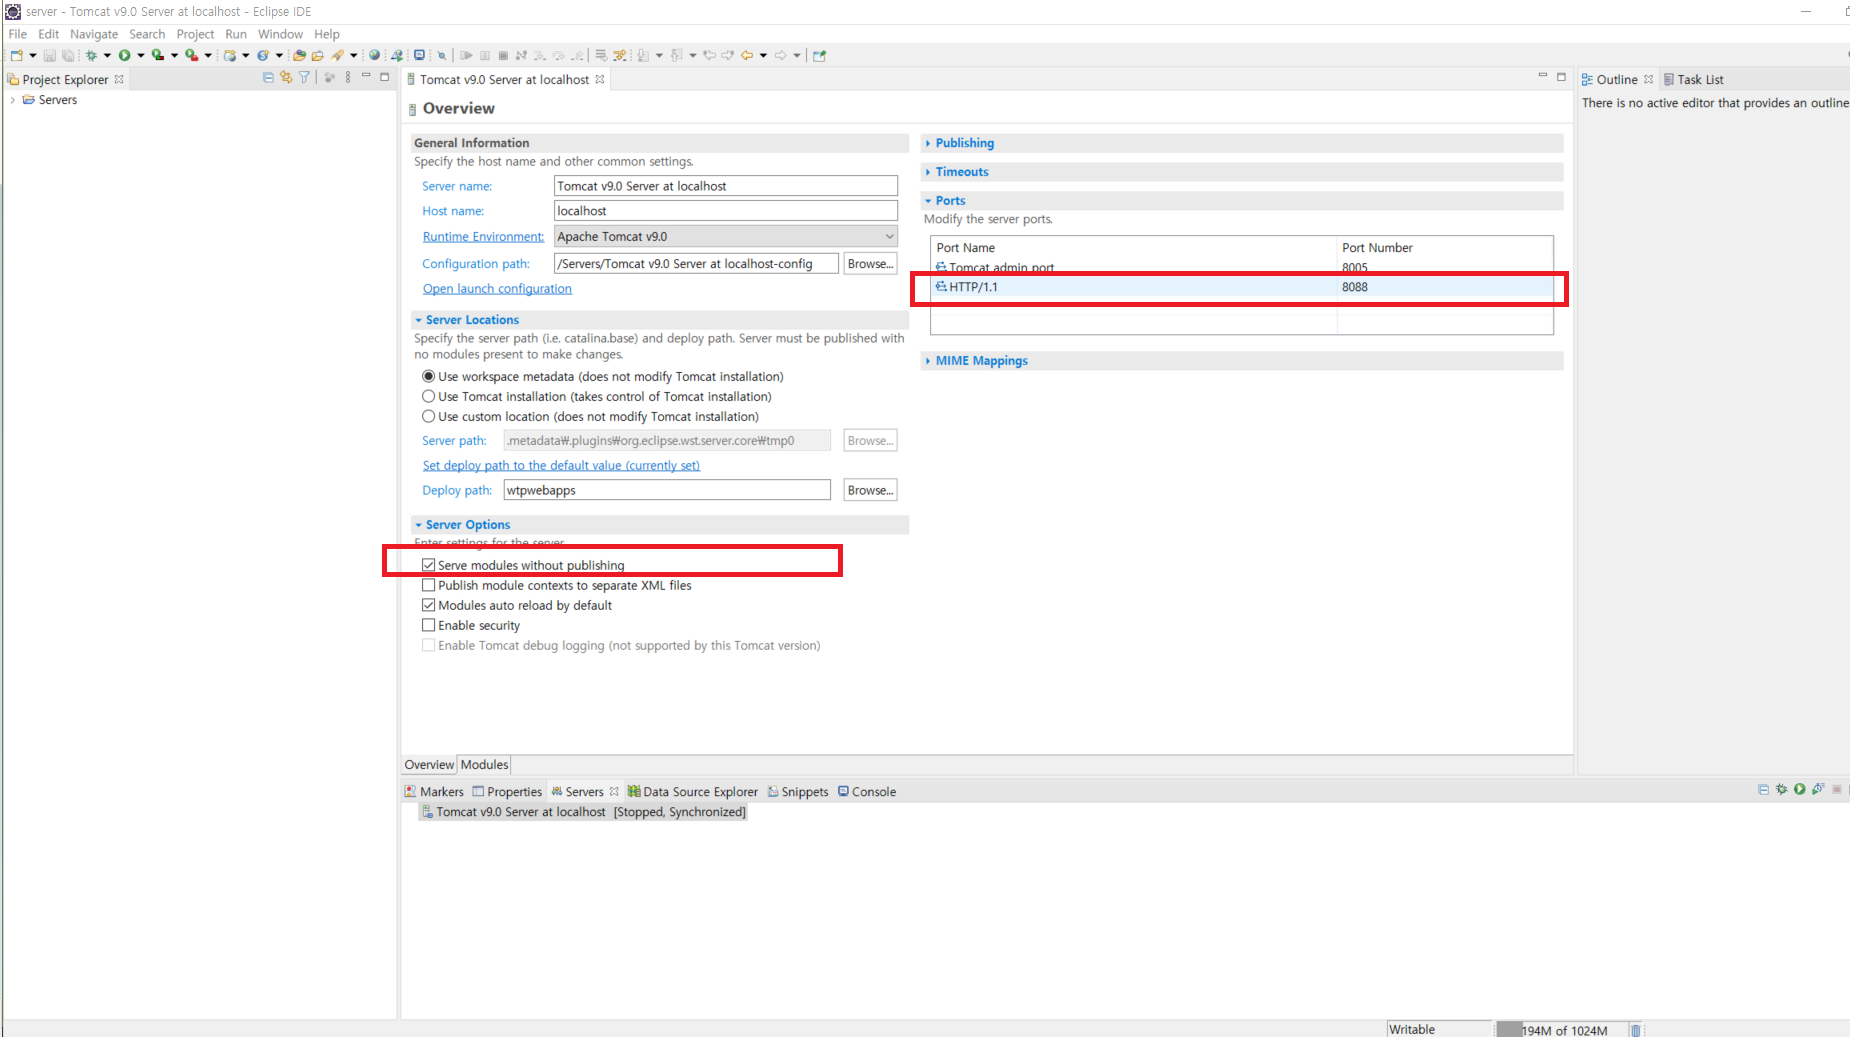This screenshot has height=1037, width=1850.
Task: Click the stop server red square icon
Action: (1837, 790)
